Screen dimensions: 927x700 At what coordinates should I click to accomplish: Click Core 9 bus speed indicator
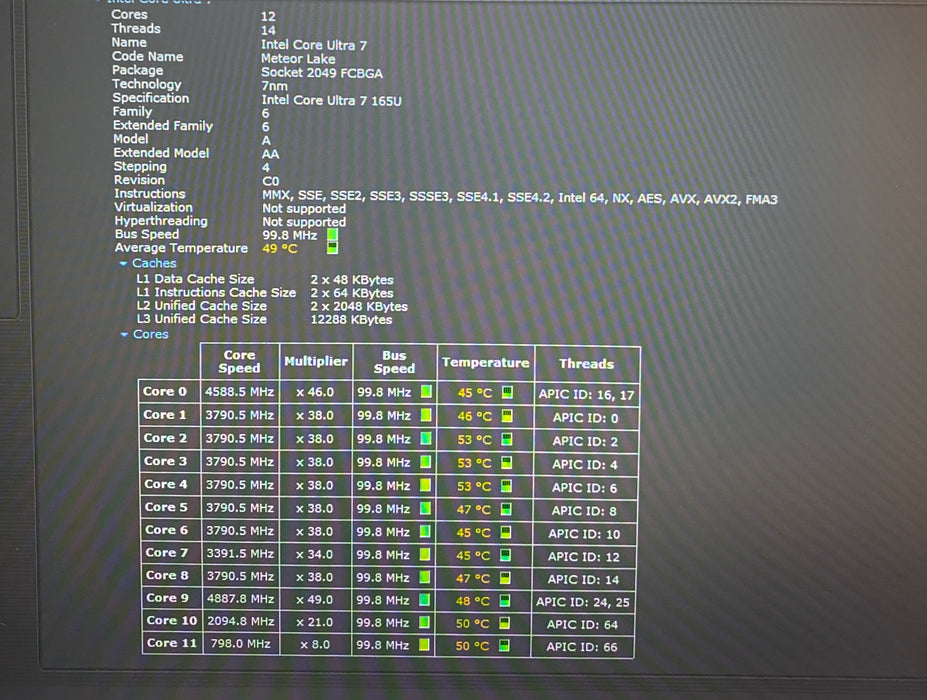tap(424, 599)
